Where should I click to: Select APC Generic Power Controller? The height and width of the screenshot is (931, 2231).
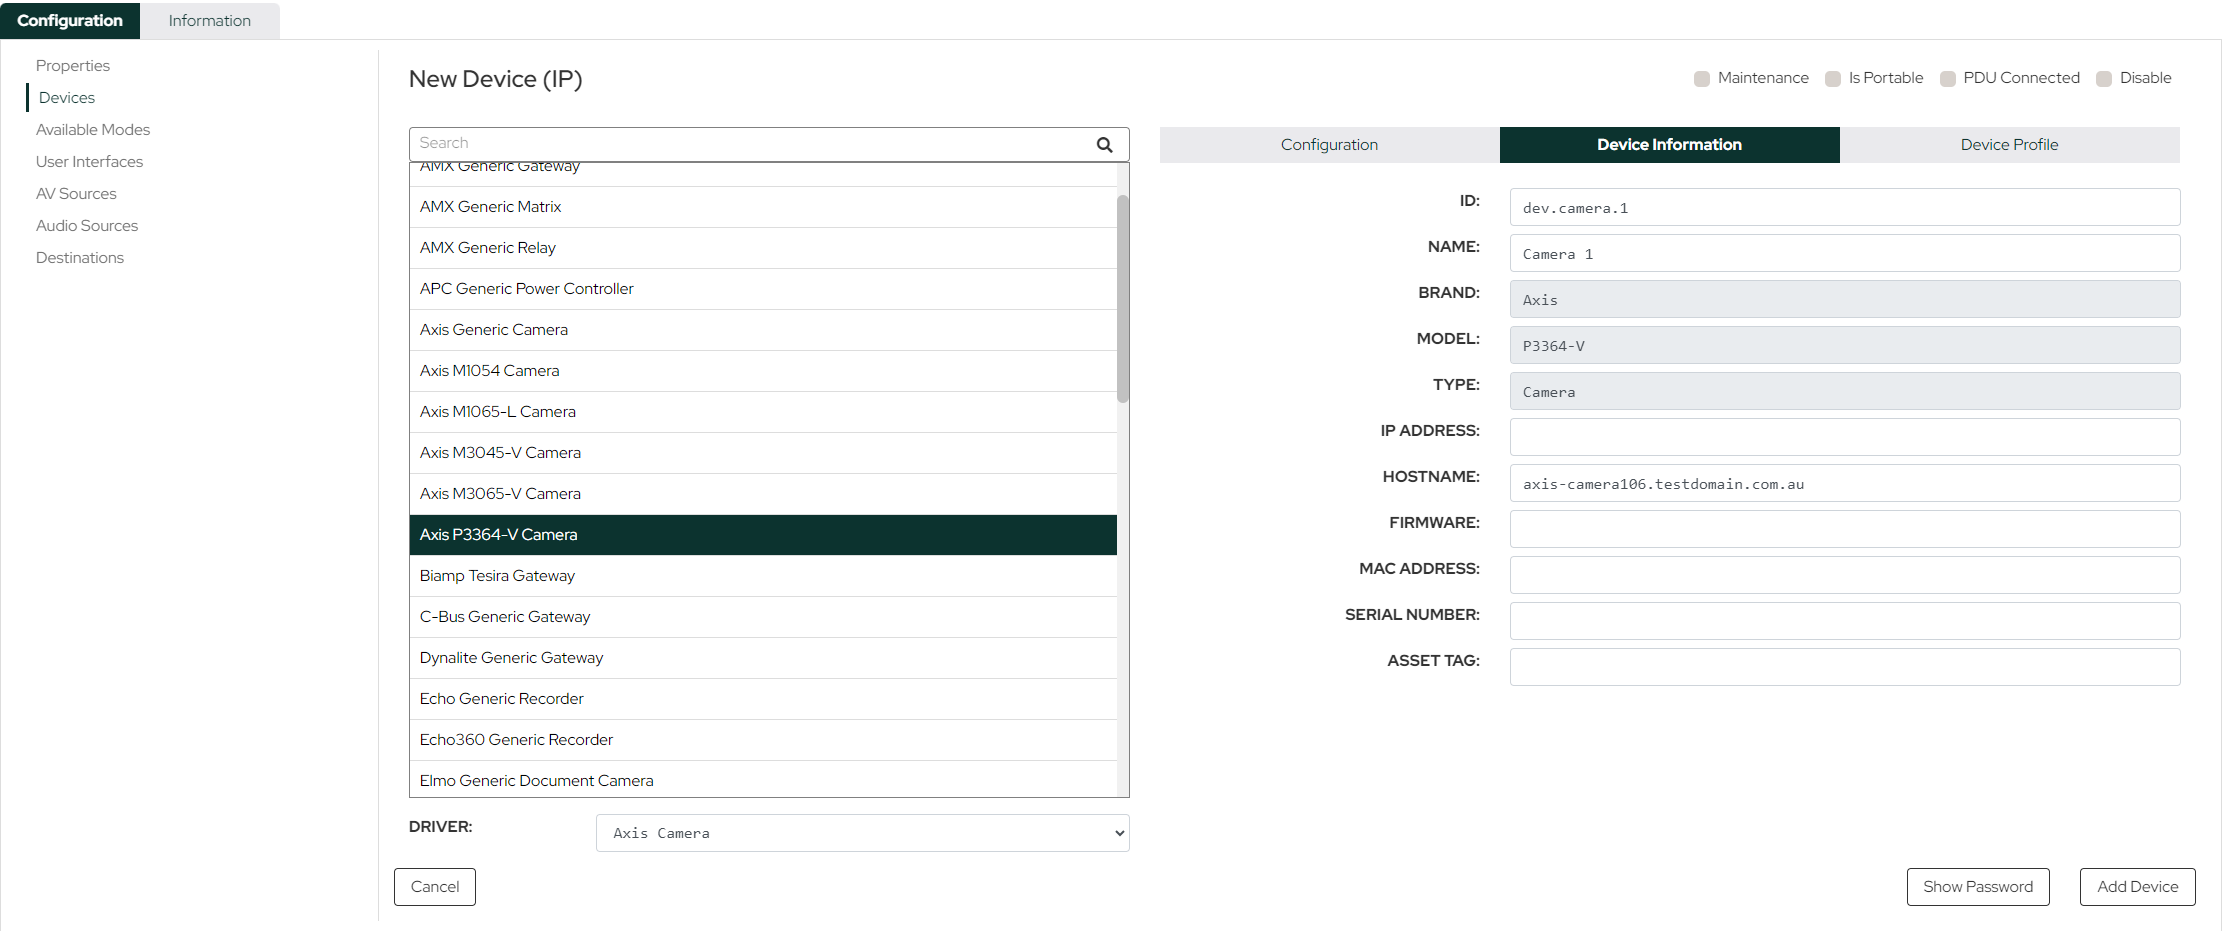[x=763, y=289]
